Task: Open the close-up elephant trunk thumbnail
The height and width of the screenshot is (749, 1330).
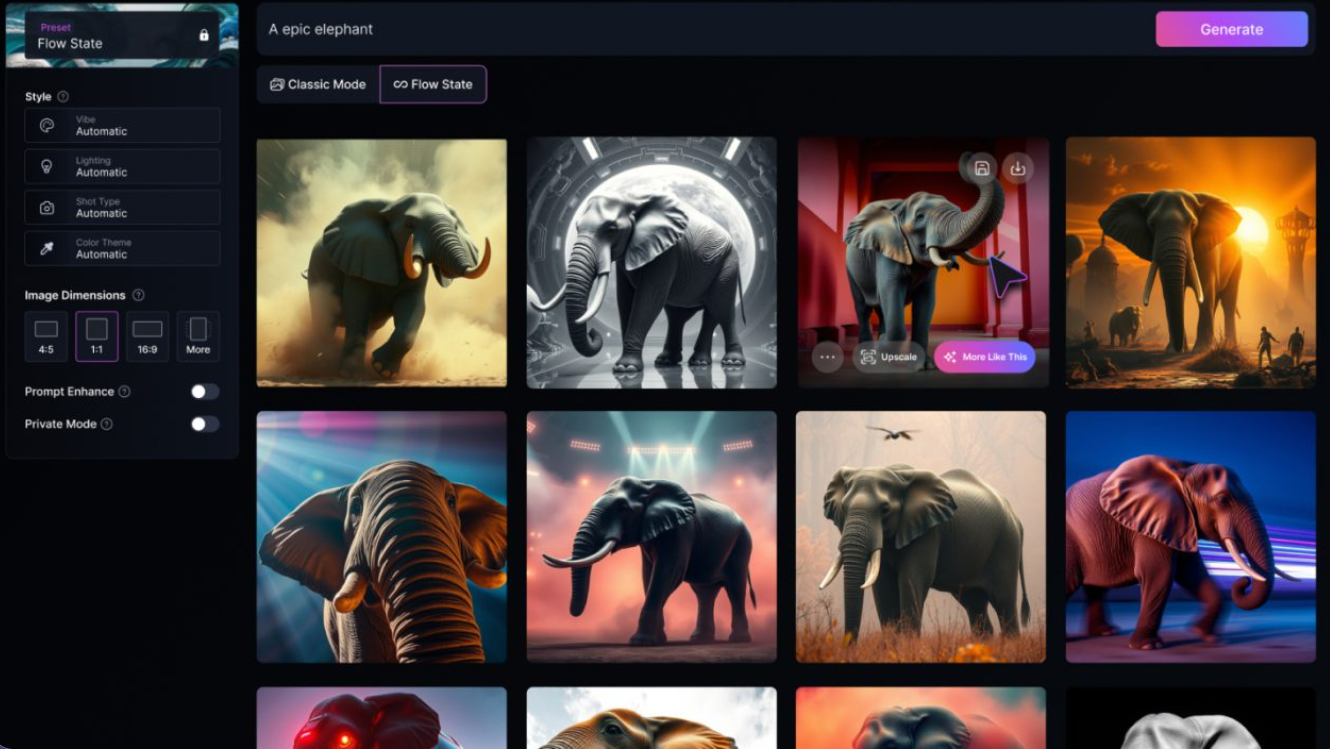Action: click(x=382, y=537)
